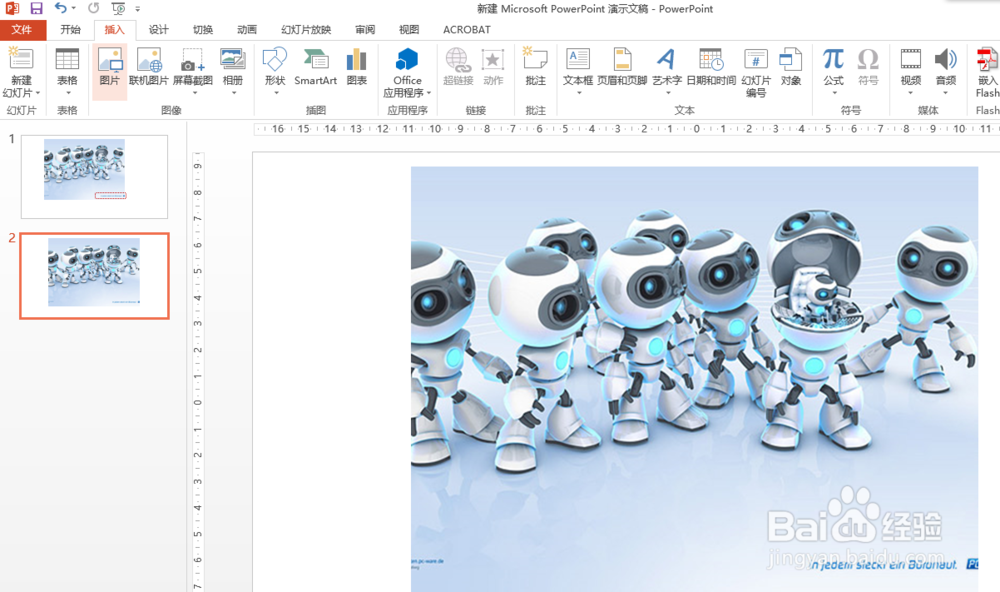Screen dimensions: 1000x592
Task: Click the Text Box (文本框) icon
Action: [578, 59]
